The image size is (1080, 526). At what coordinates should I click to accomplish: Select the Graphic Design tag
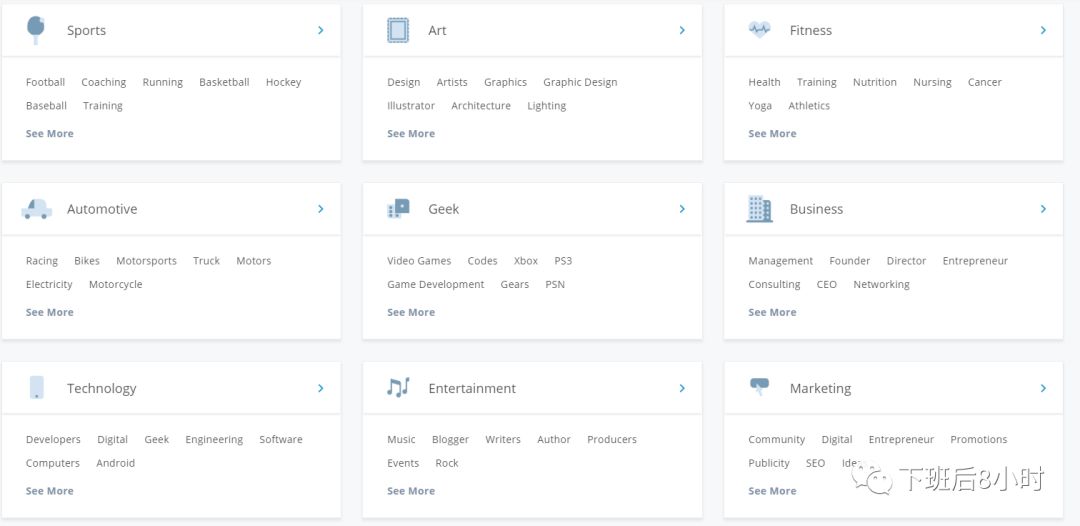pos(580,82)
